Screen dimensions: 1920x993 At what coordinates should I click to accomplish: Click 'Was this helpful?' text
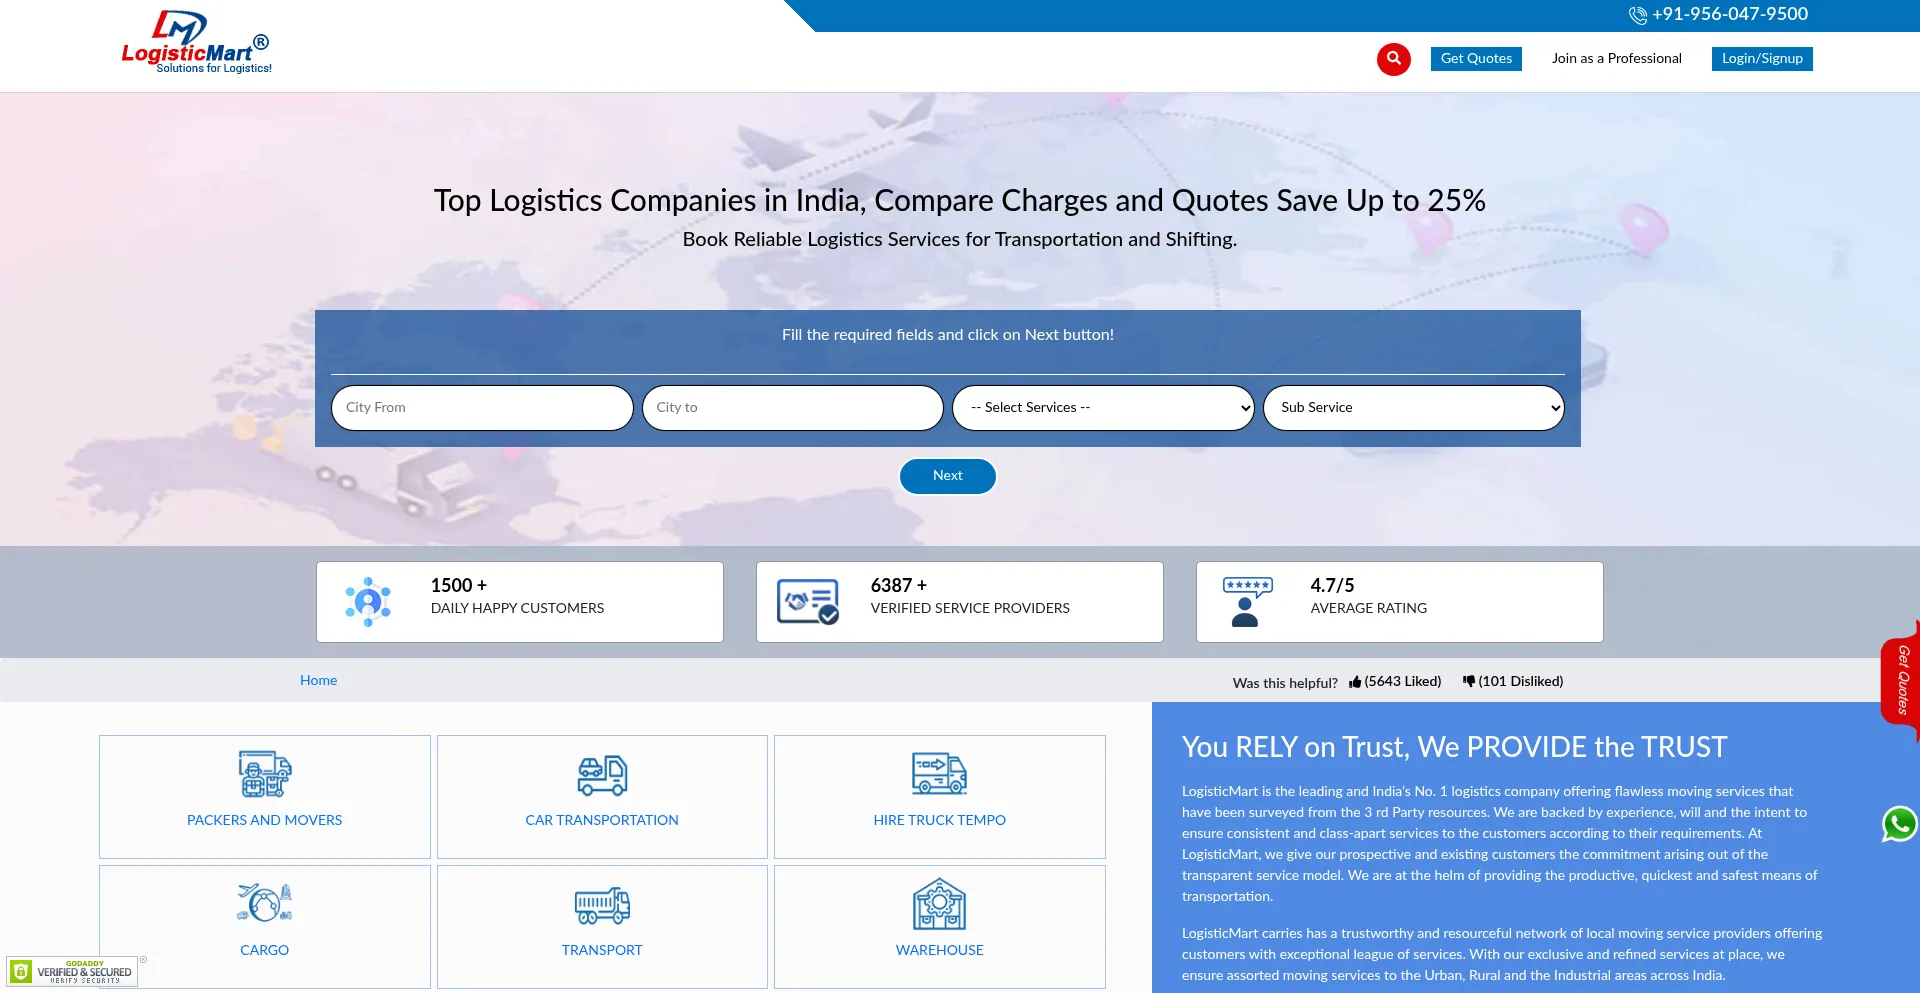pos(1285,683)
